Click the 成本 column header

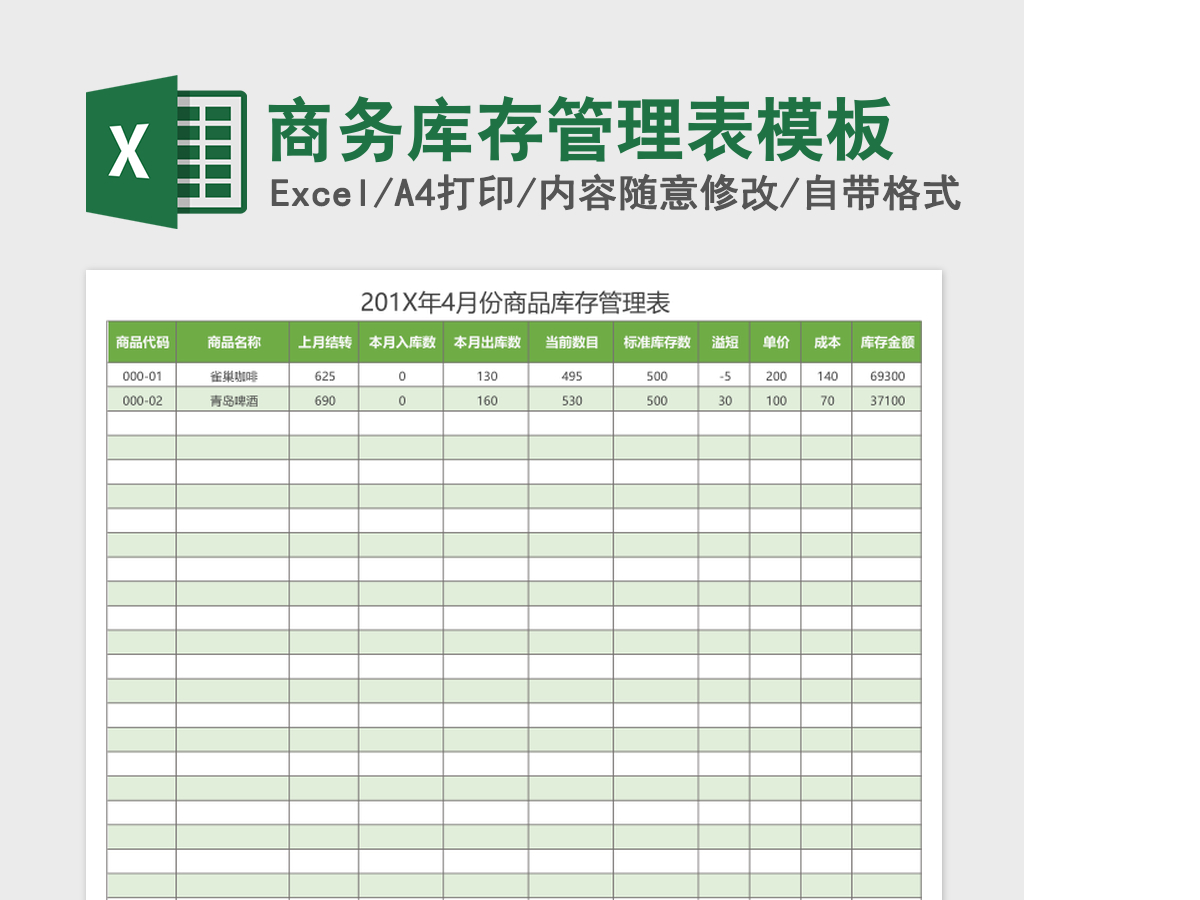pyautogui.click(x=827, y=342)
